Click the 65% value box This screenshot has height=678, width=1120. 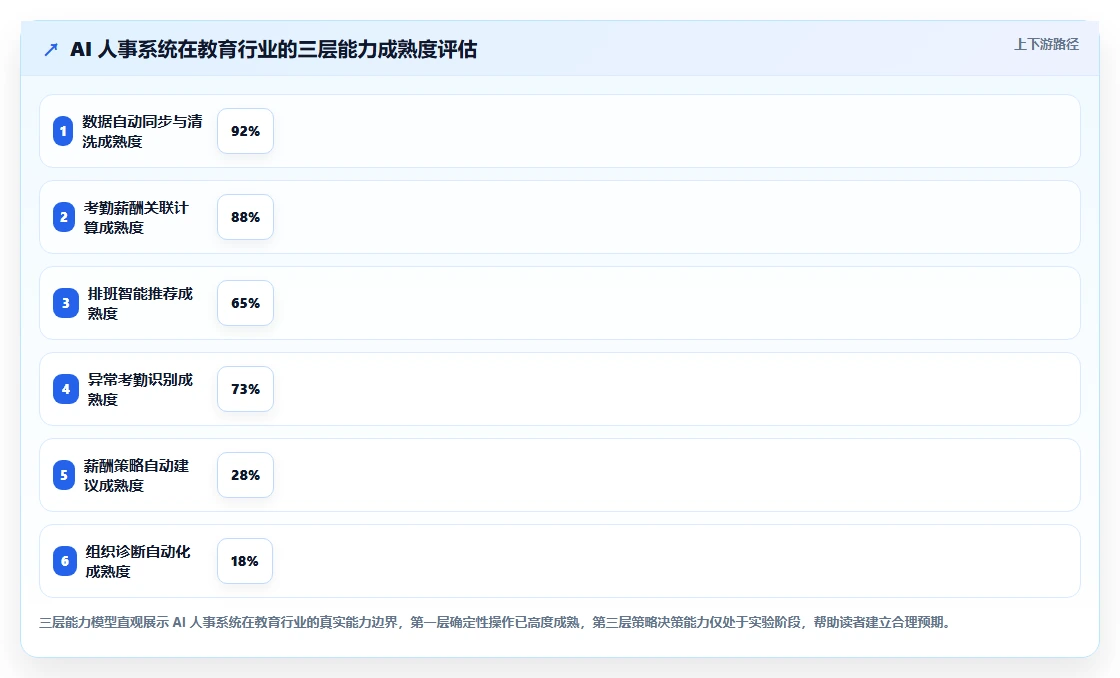point(245,303)
